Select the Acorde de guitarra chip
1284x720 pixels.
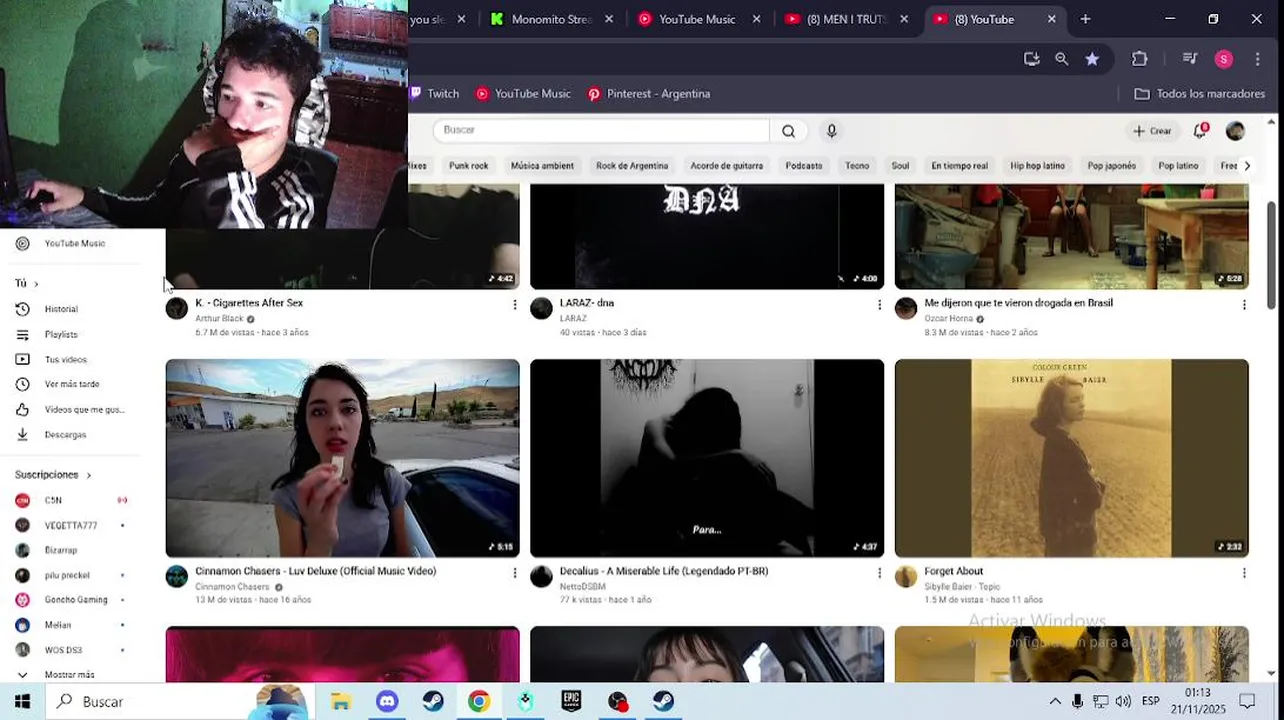click(727, 166)
